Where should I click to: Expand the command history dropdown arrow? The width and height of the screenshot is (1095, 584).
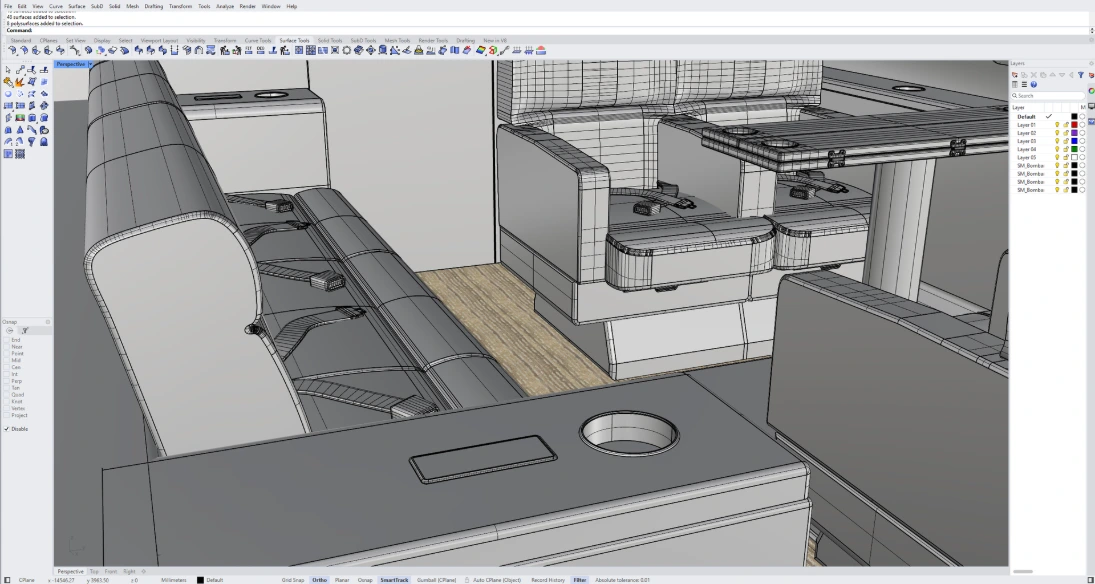pos(1091,30)
